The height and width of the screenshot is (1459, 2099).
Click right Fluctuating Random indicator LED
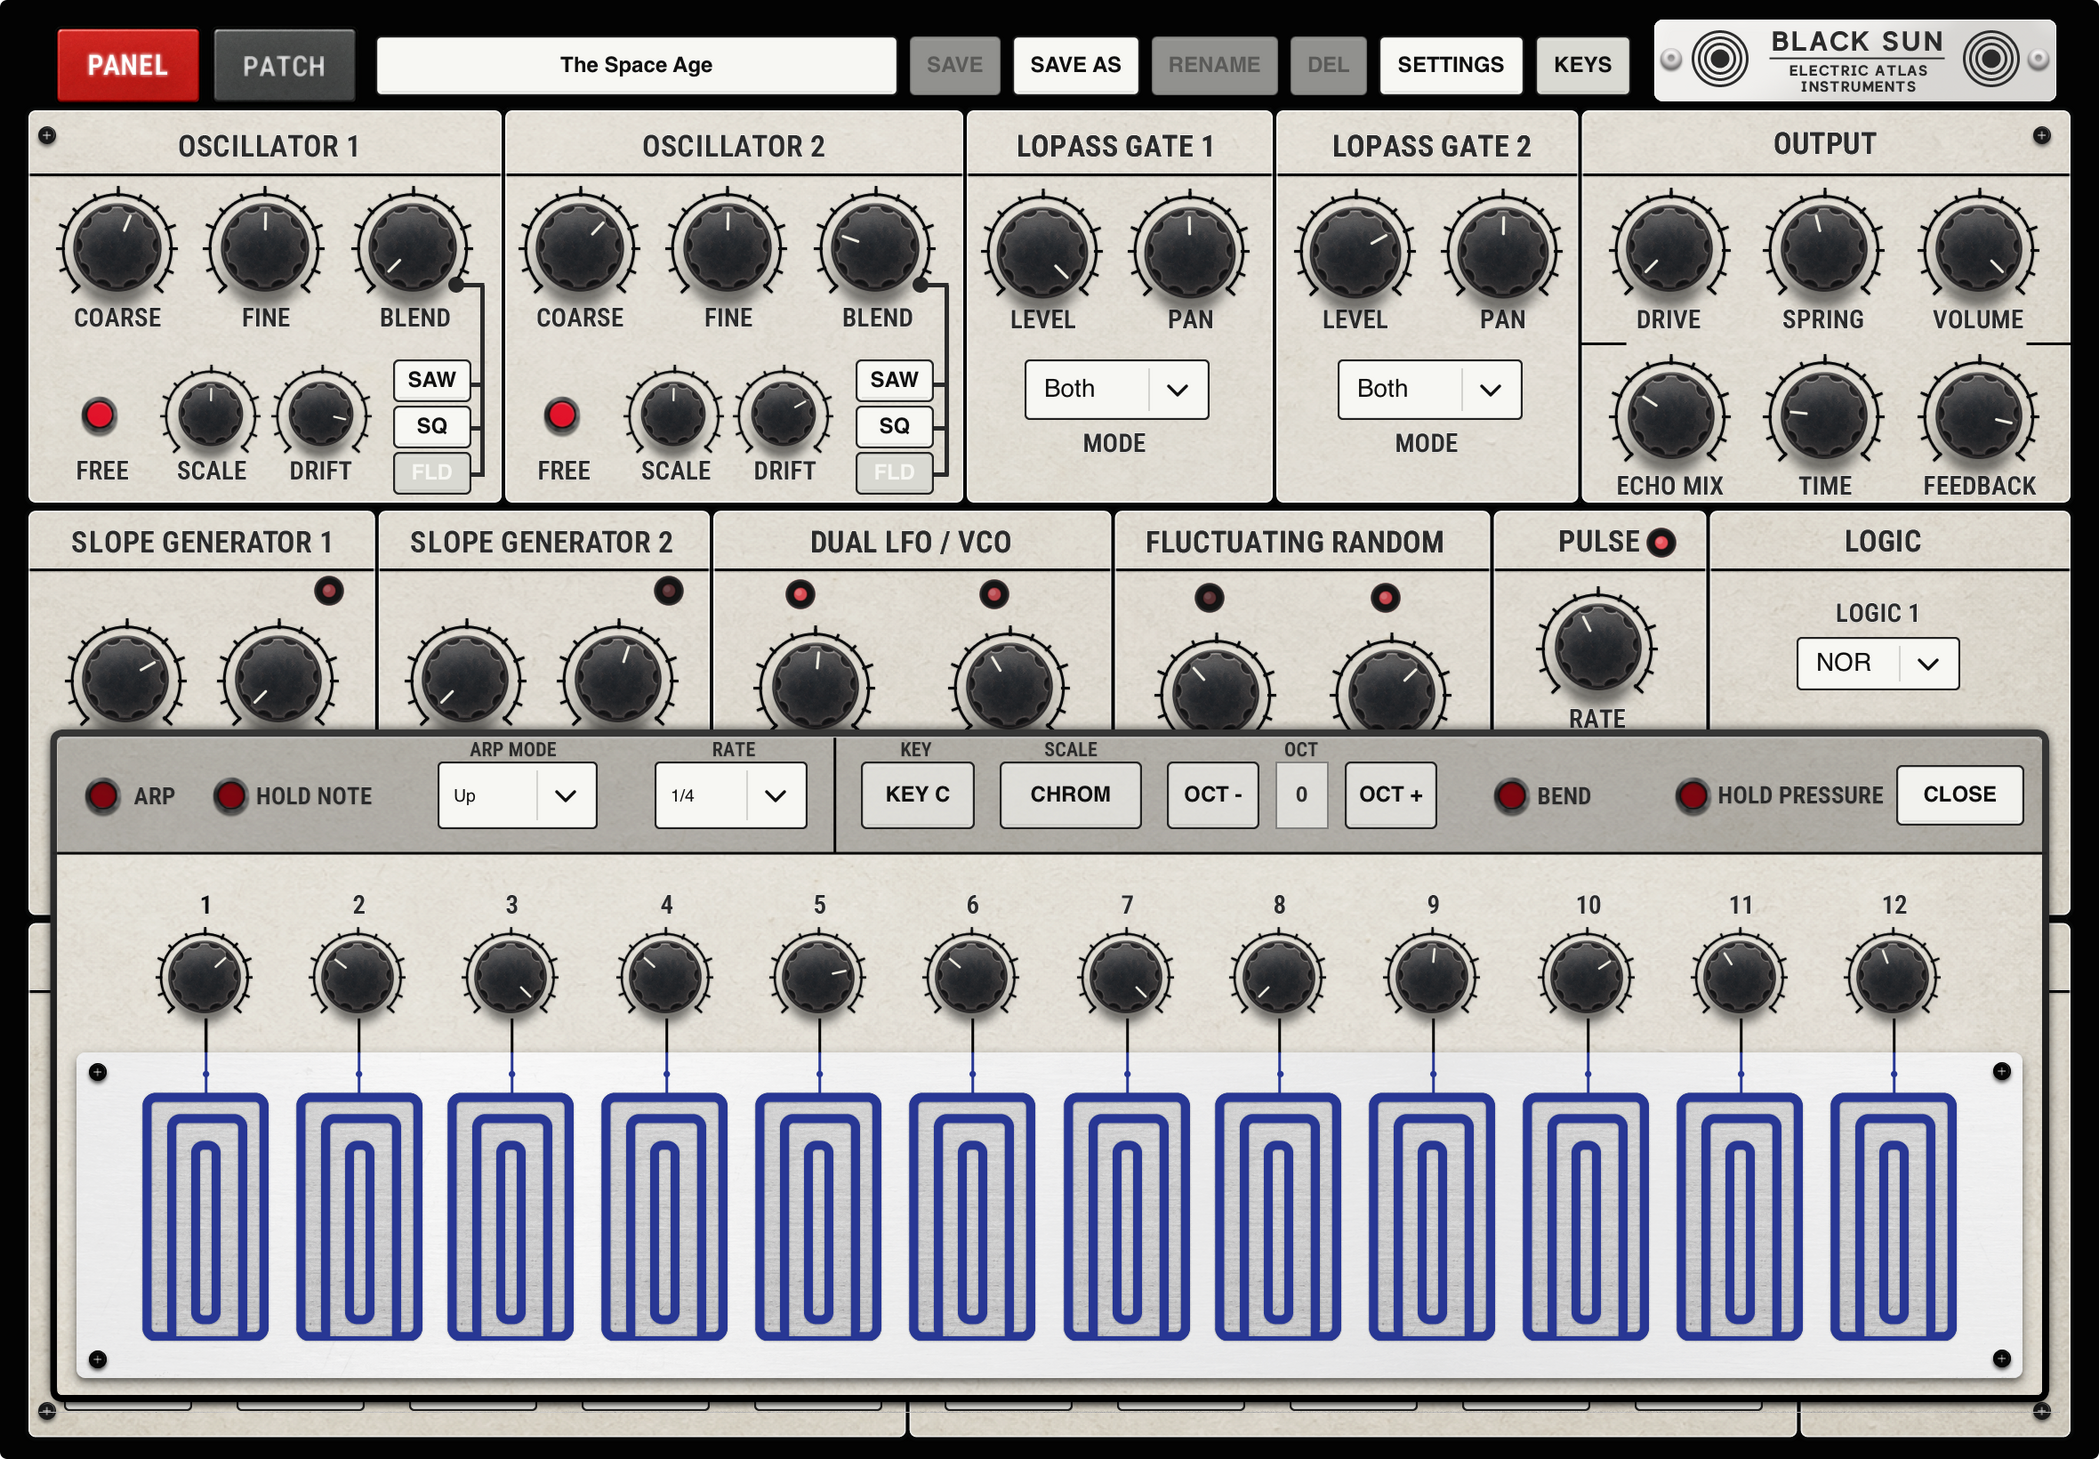click(x=1385, y=598)
